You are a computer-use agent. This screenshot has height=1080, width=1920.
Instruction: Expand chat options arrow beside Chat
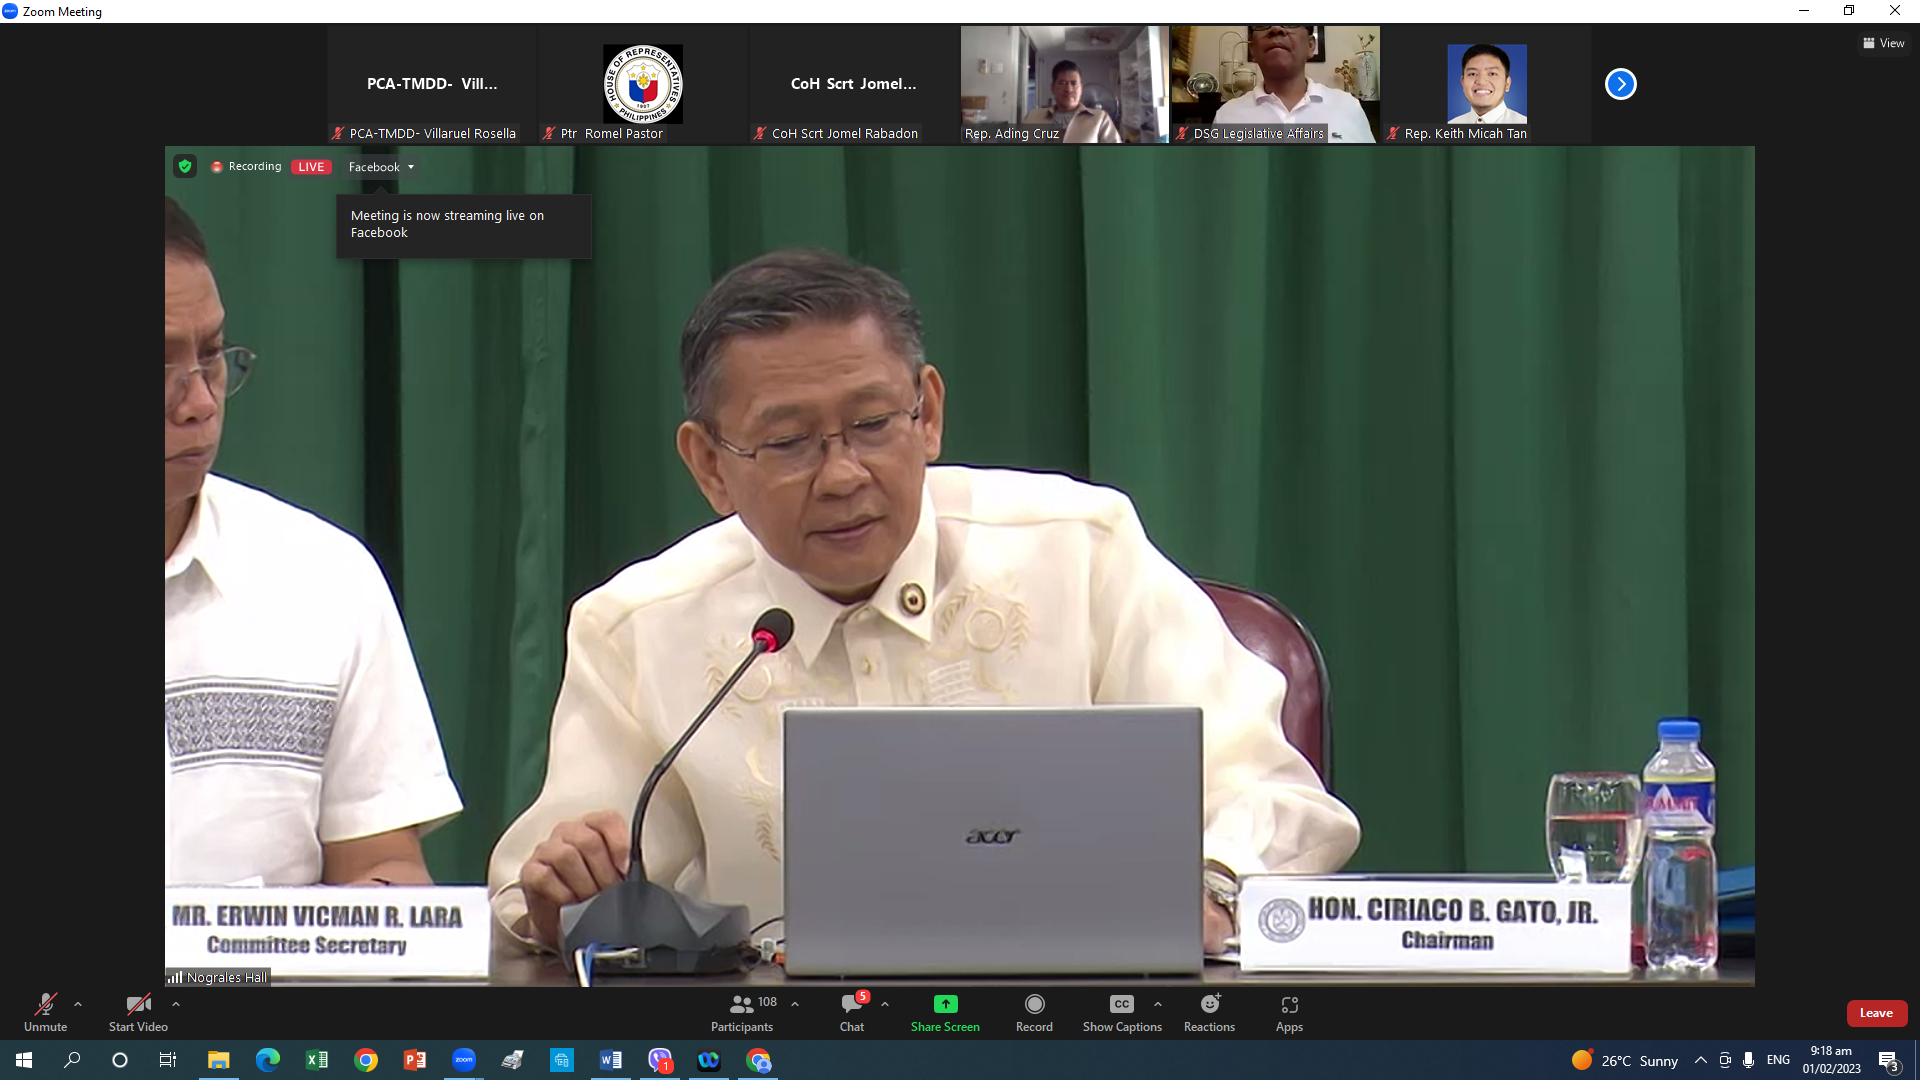(x=885, y=1004)
